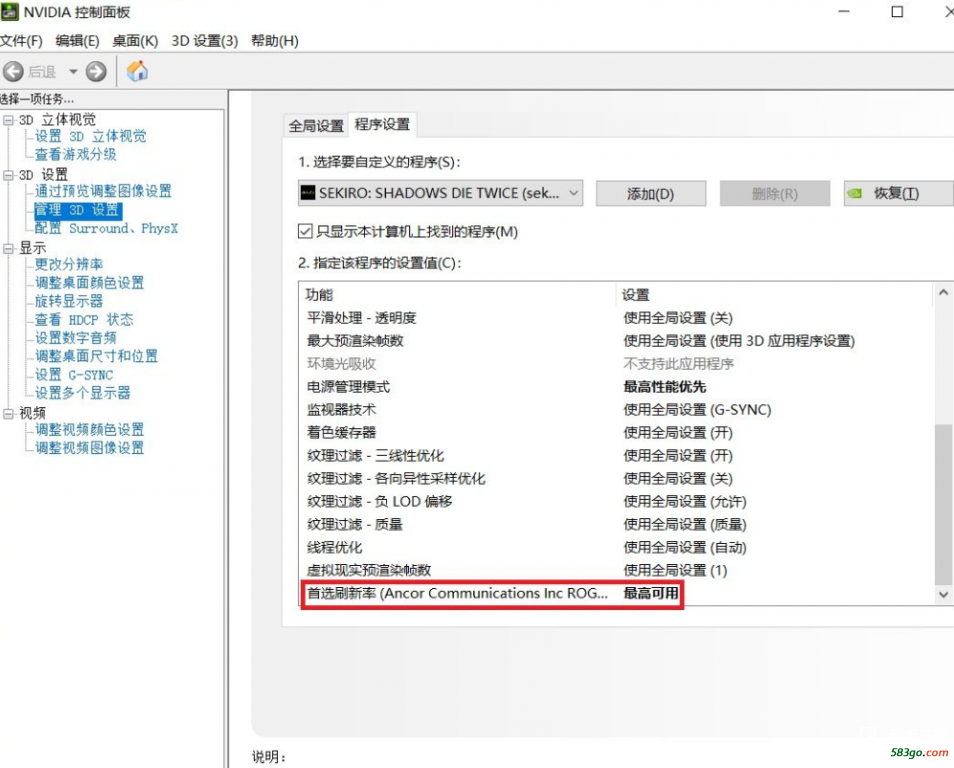
Task: Open 配置 Surround、PhysX task
Action: [x=106, y=228]
